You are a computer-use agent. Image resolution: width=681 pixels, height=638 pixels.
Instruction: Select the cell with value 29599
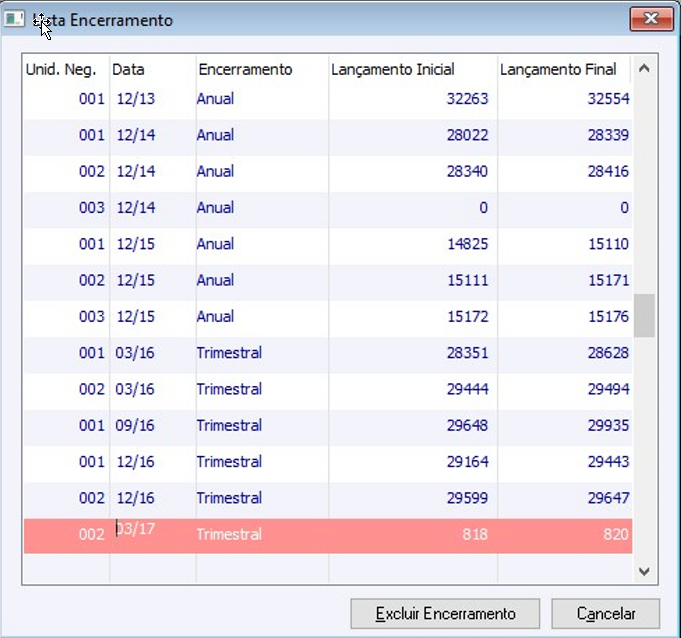pyautogui.click(x=467, y=498)
